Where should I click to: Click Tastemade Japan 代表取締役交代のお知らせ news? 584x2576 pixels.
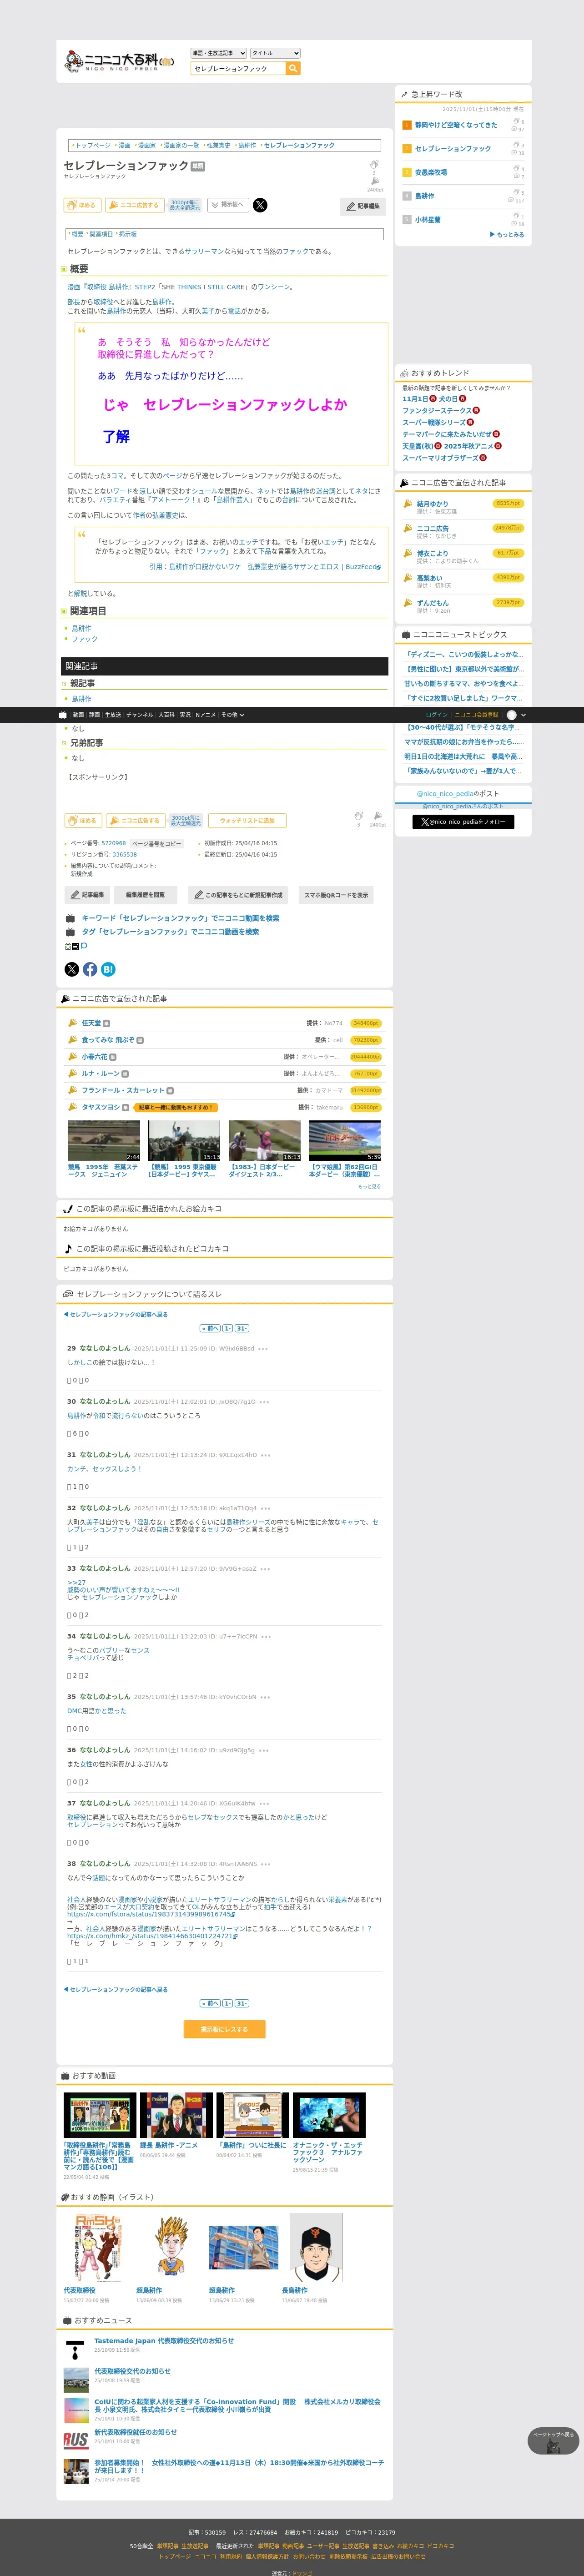point(164,2340)
